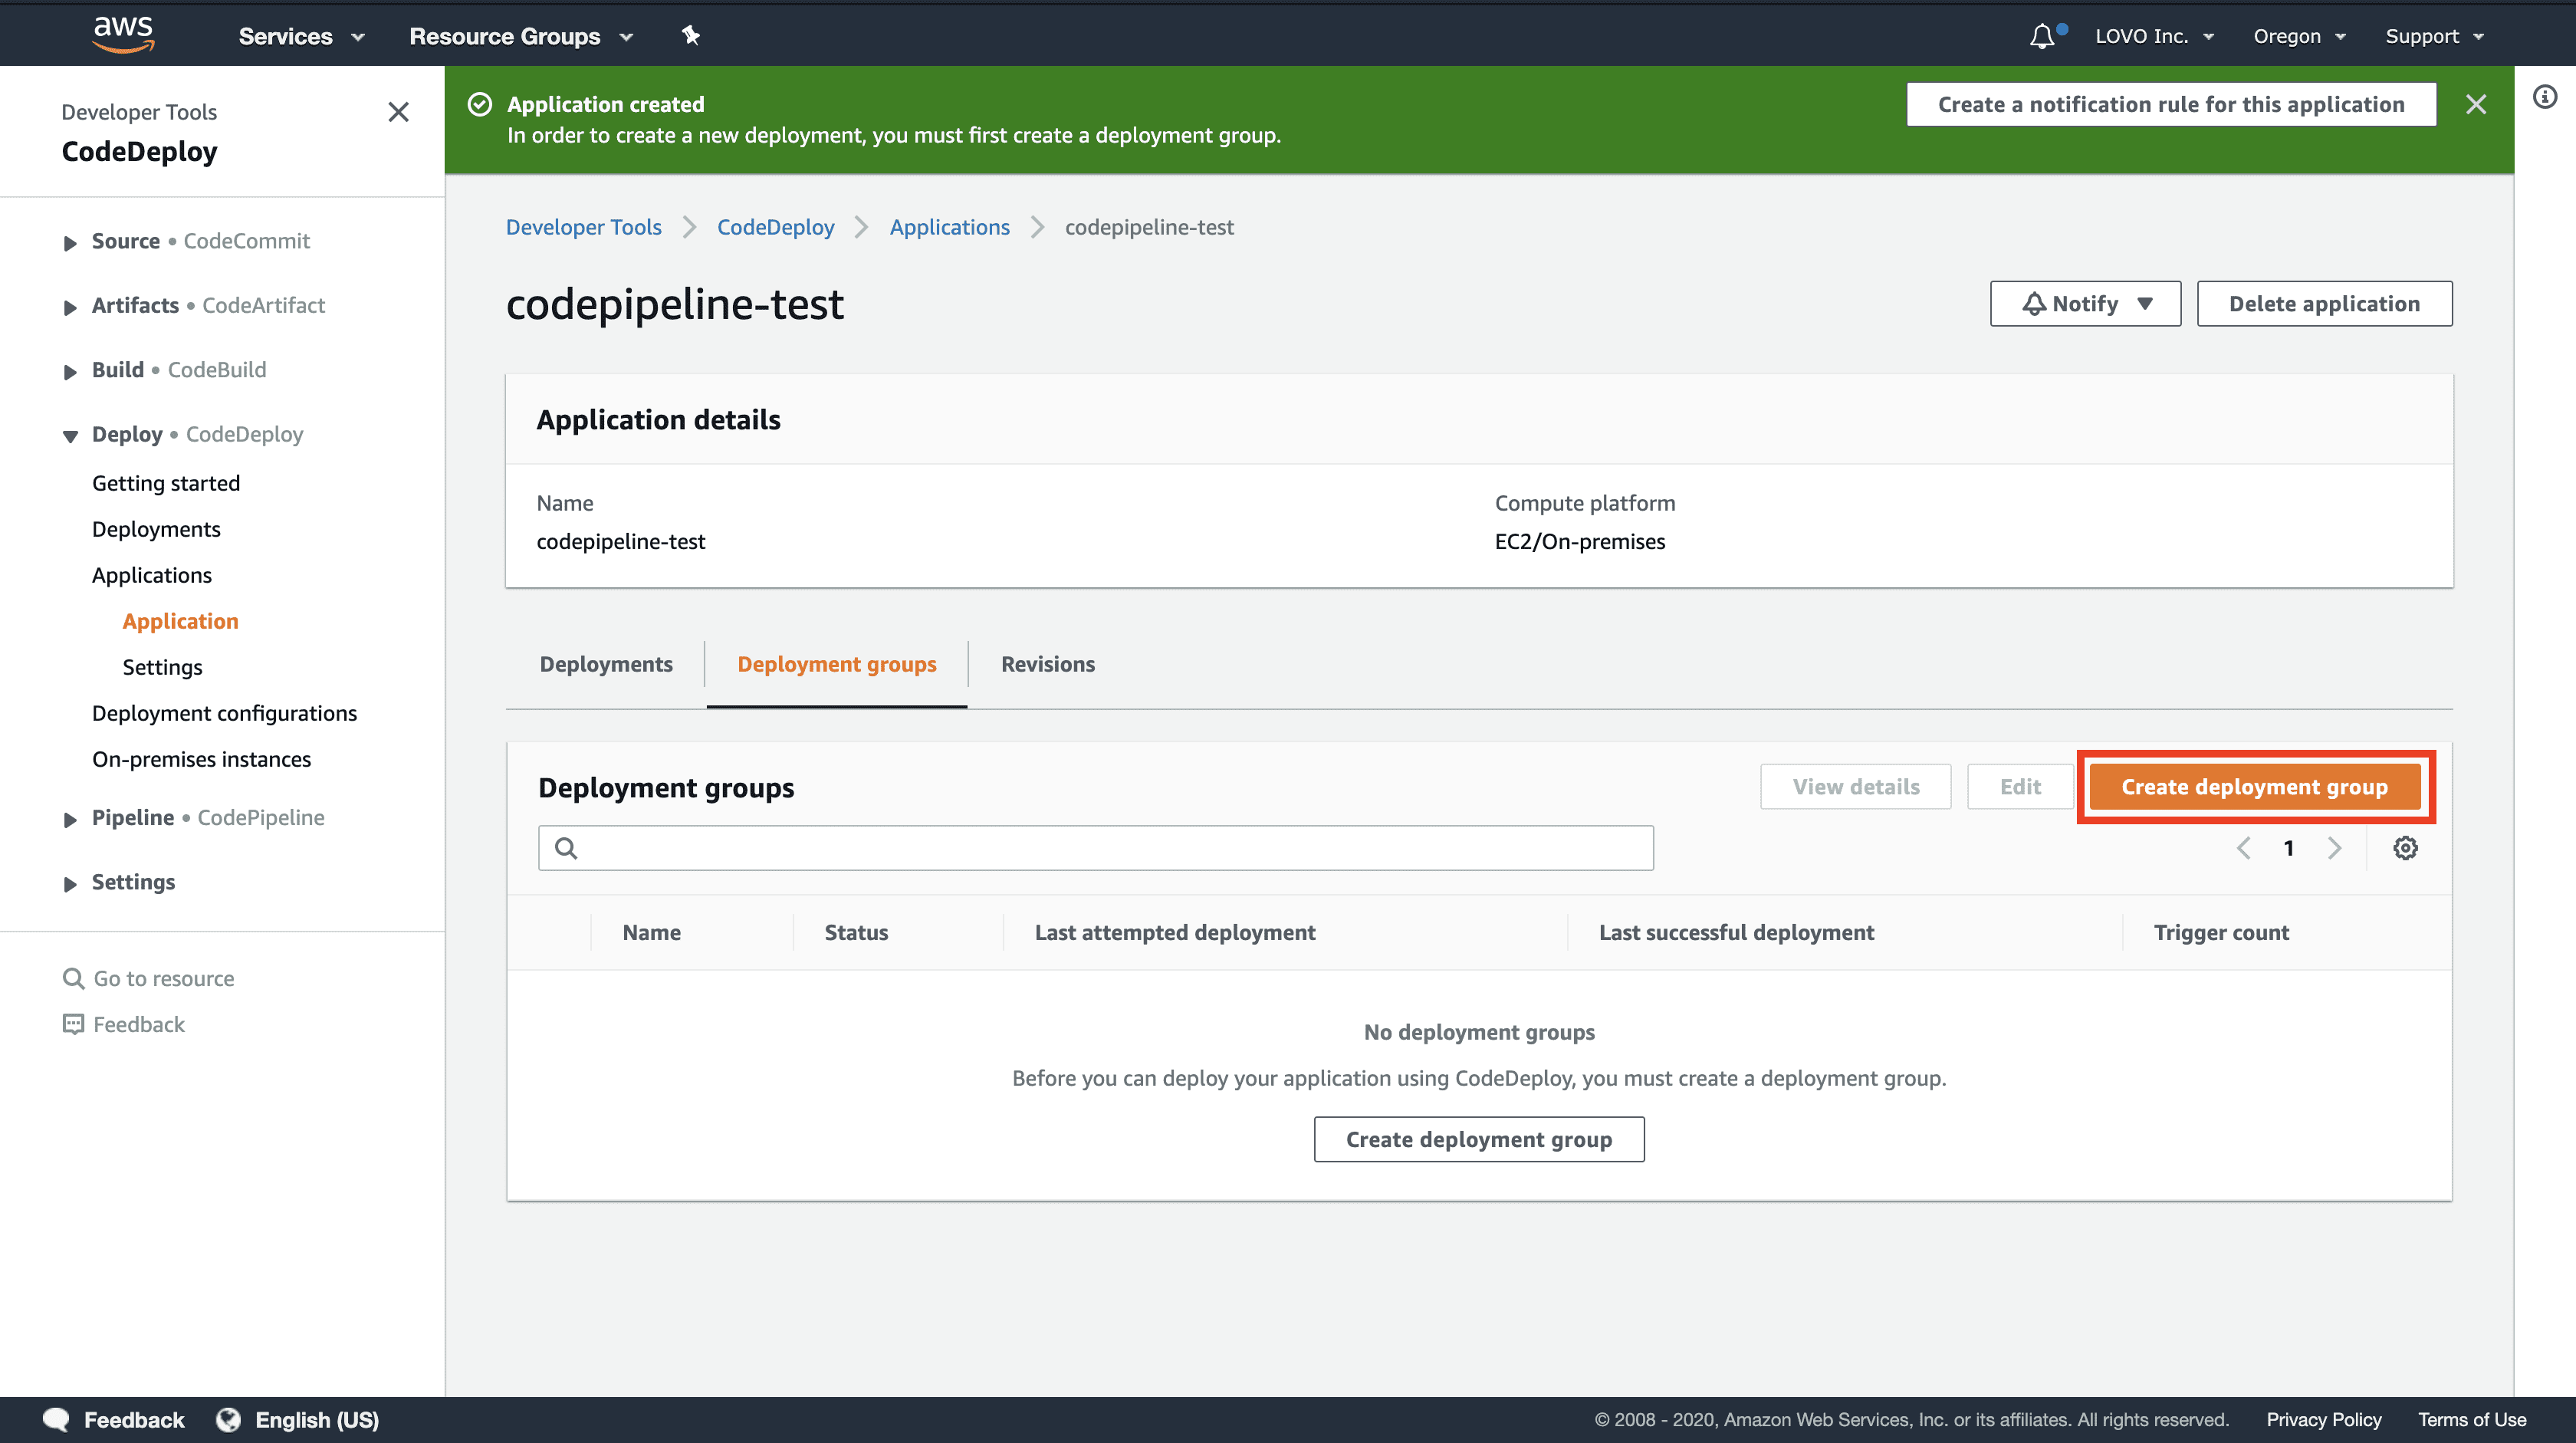This screenshot has width=2576, height=1443.
Task: Open On-premises instances in sidebar
Action: point(201,759)
